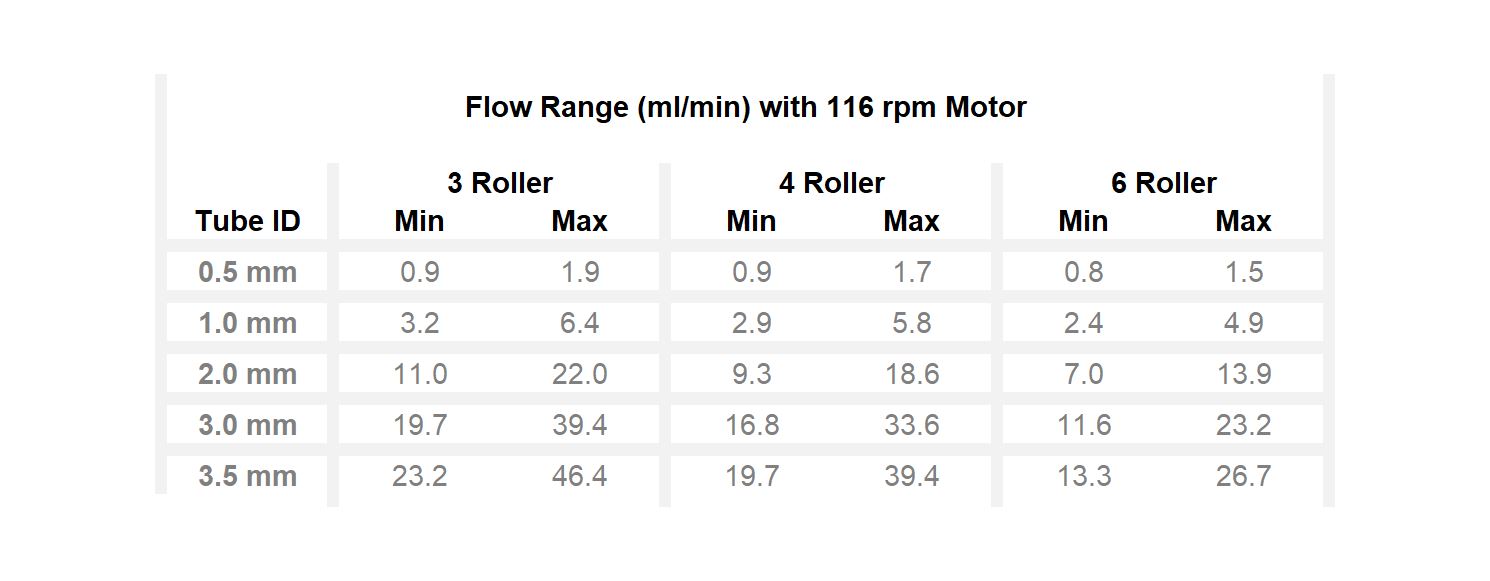1490x581 pixels.
Task: Click the 46.4 max flow value
Action: tap(580, 476)
